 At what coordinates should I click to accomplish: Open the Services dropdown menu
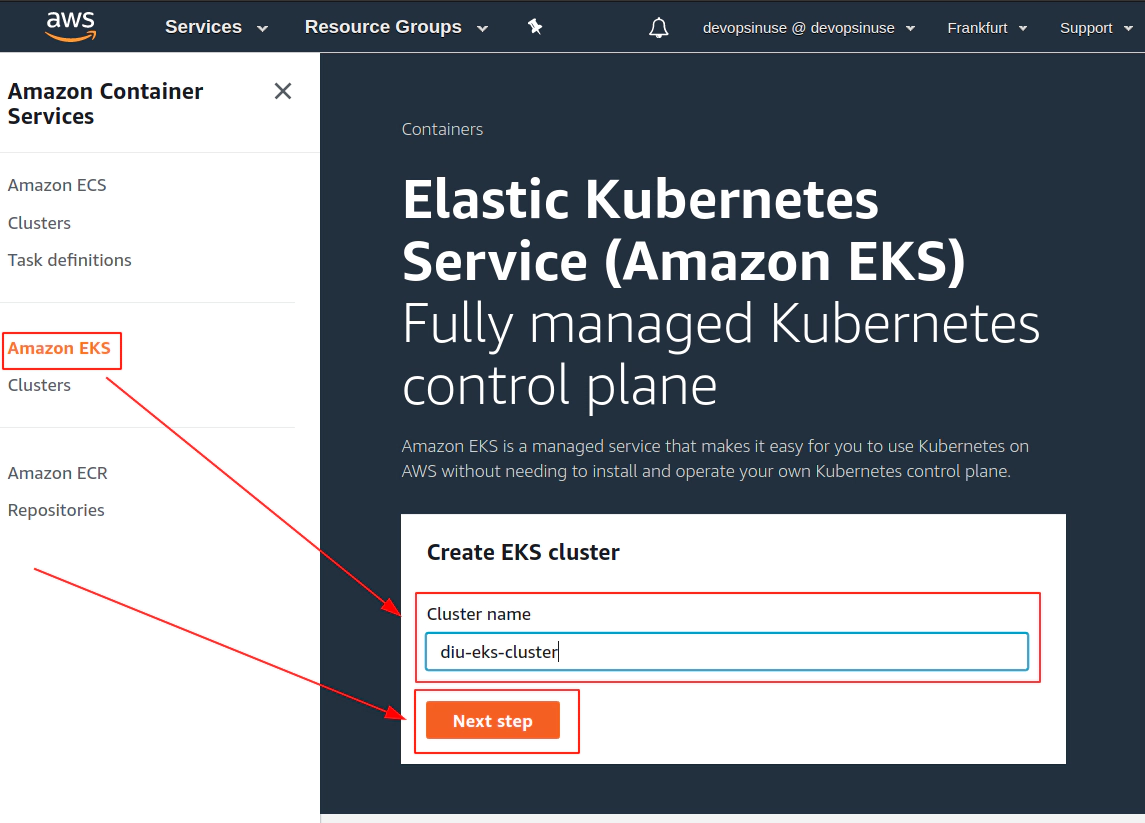pos(216,27)
